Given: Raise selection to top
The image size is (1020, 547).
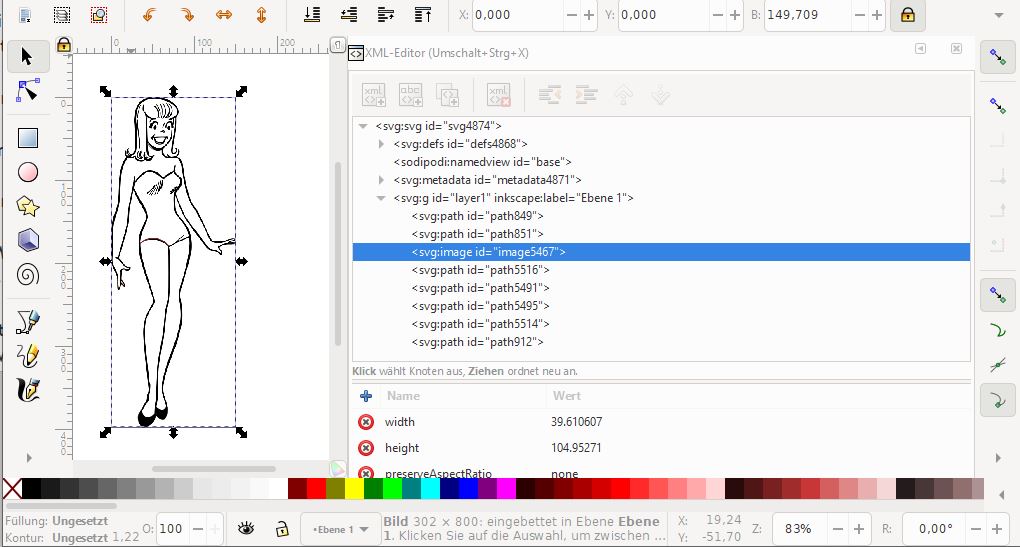Looking at the screenshot, I should tap(423, 15).
